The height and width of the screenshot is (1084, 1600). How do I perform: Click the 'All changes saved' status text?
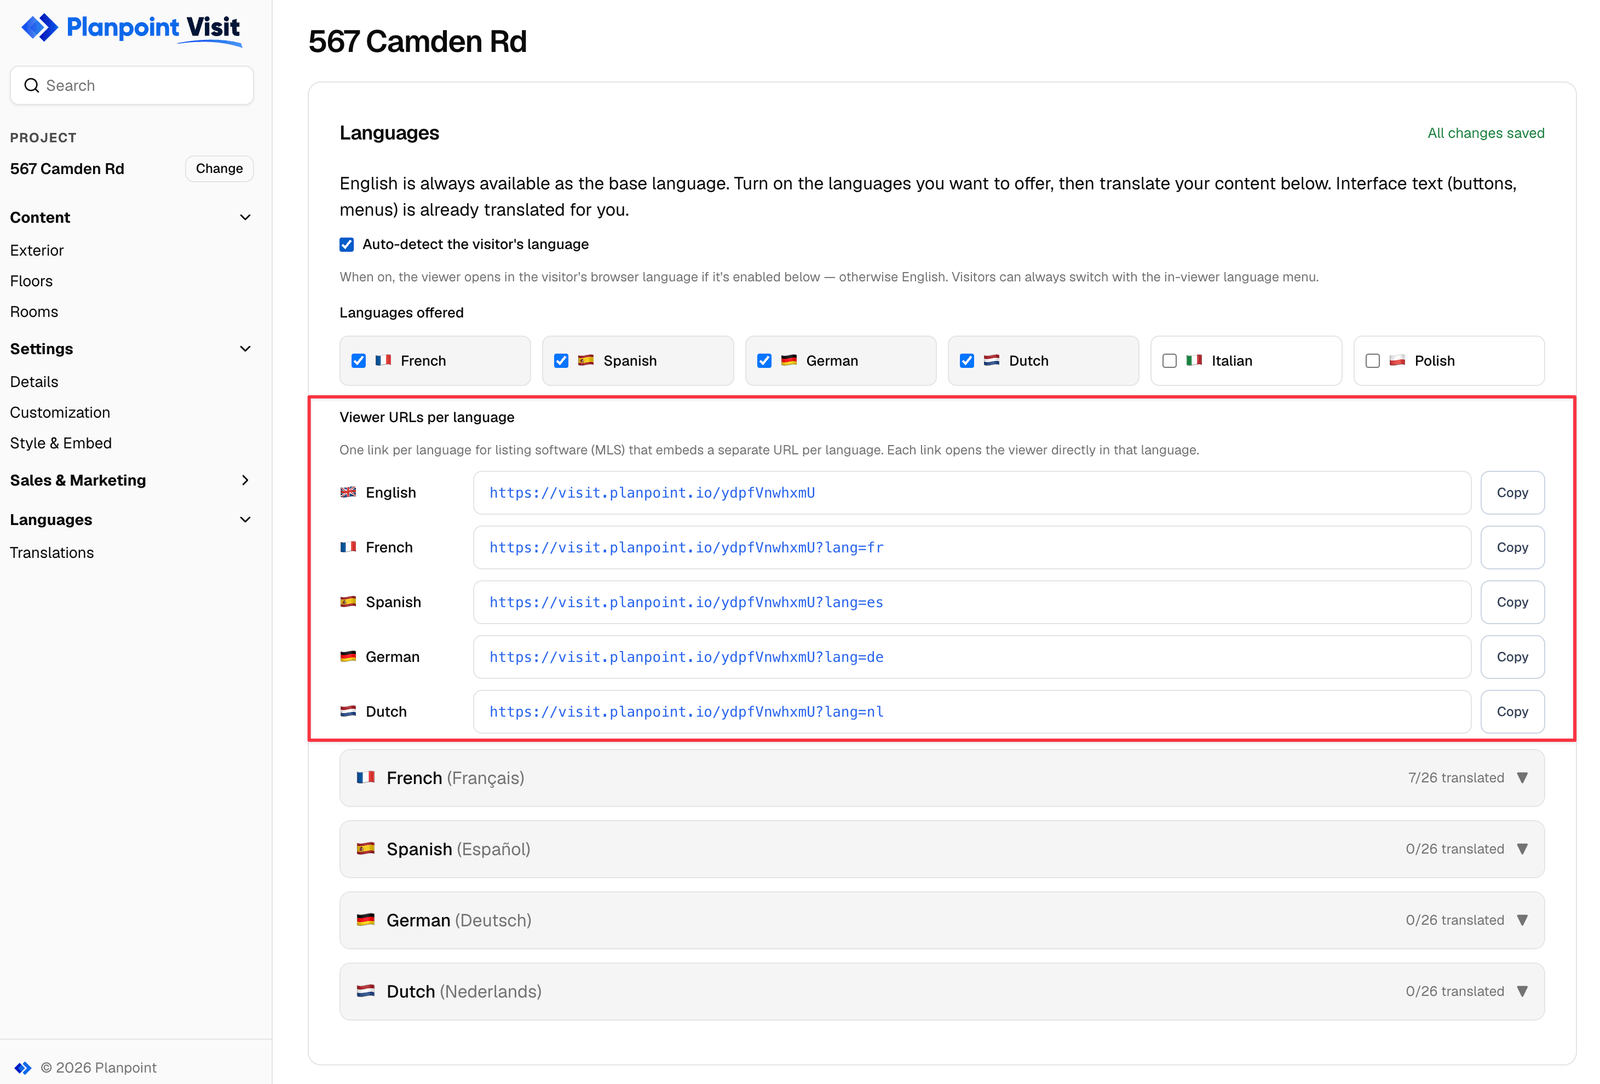click(1486, 133)
